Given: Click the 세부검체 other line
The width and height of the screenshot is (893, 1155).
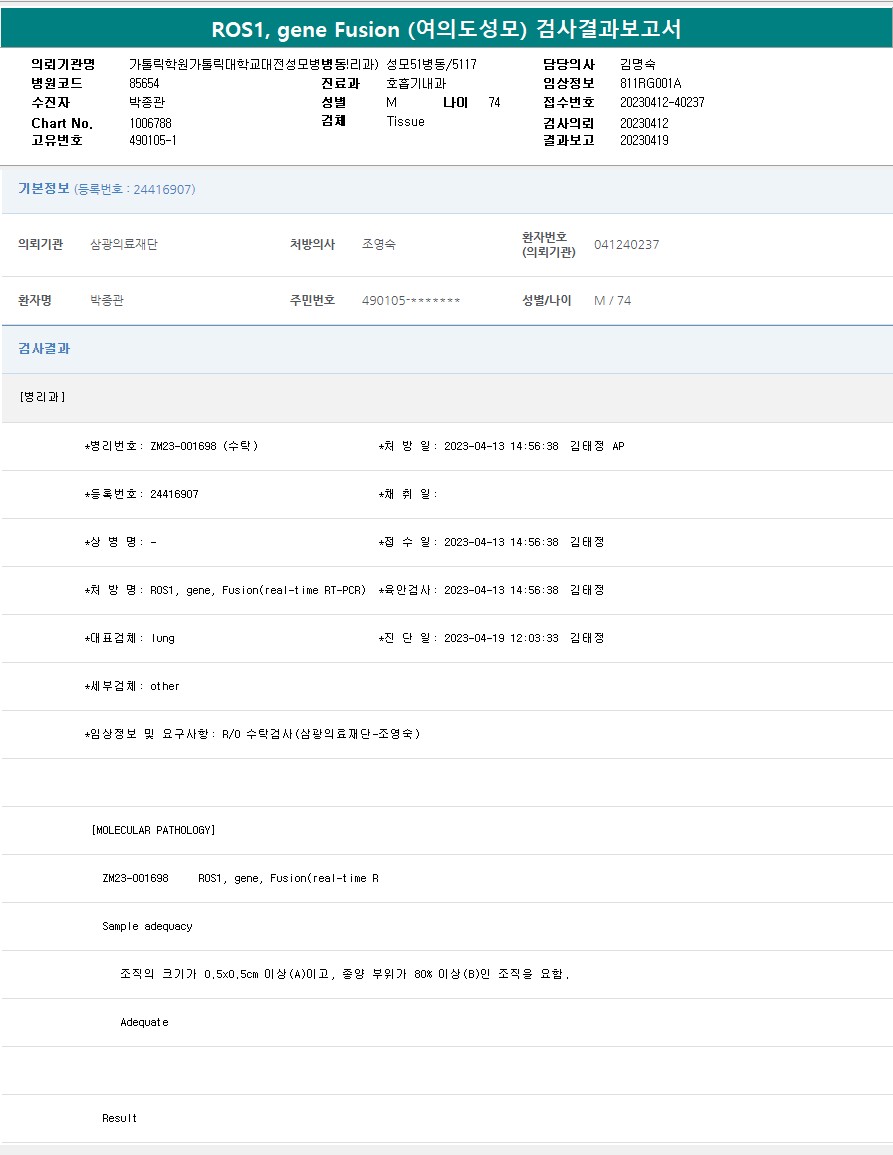Looking at the screenshot, I should pos(132,686).
